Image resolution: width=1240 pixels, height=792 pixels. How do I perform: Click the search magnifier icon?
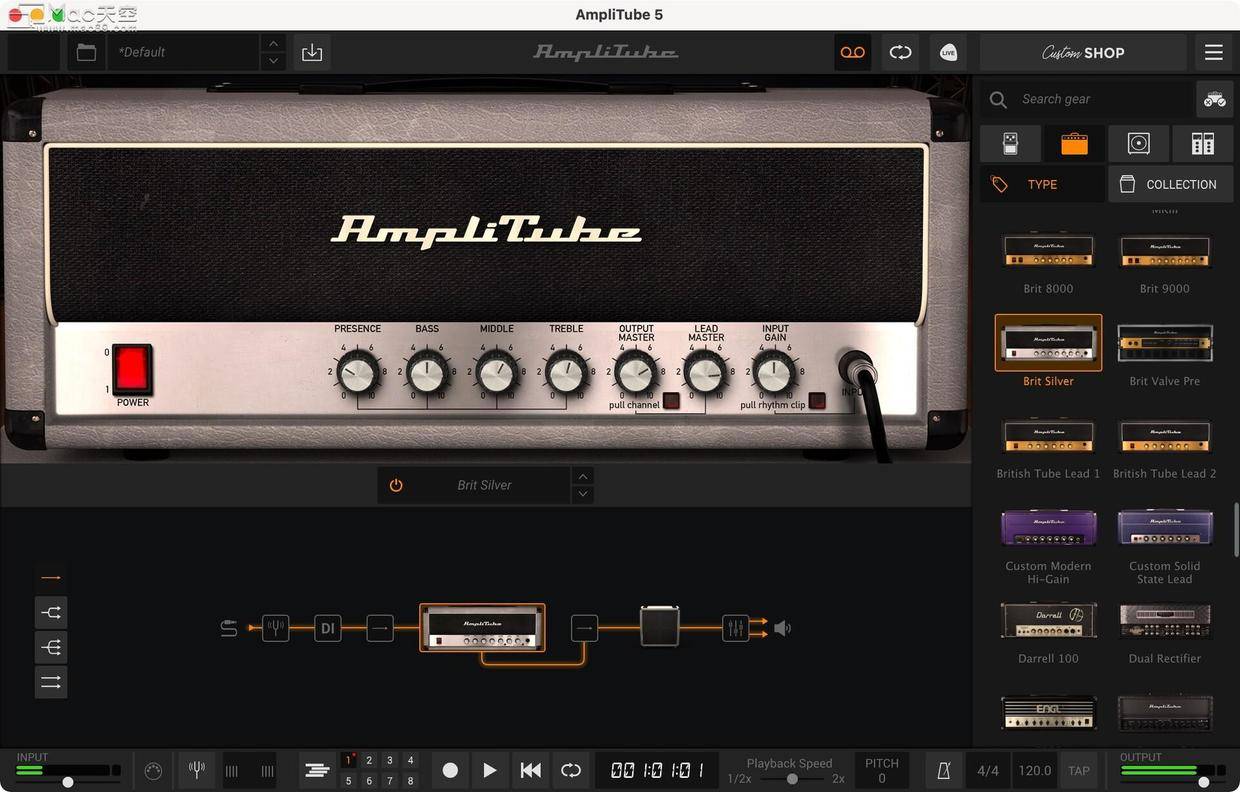pos(998,100)
